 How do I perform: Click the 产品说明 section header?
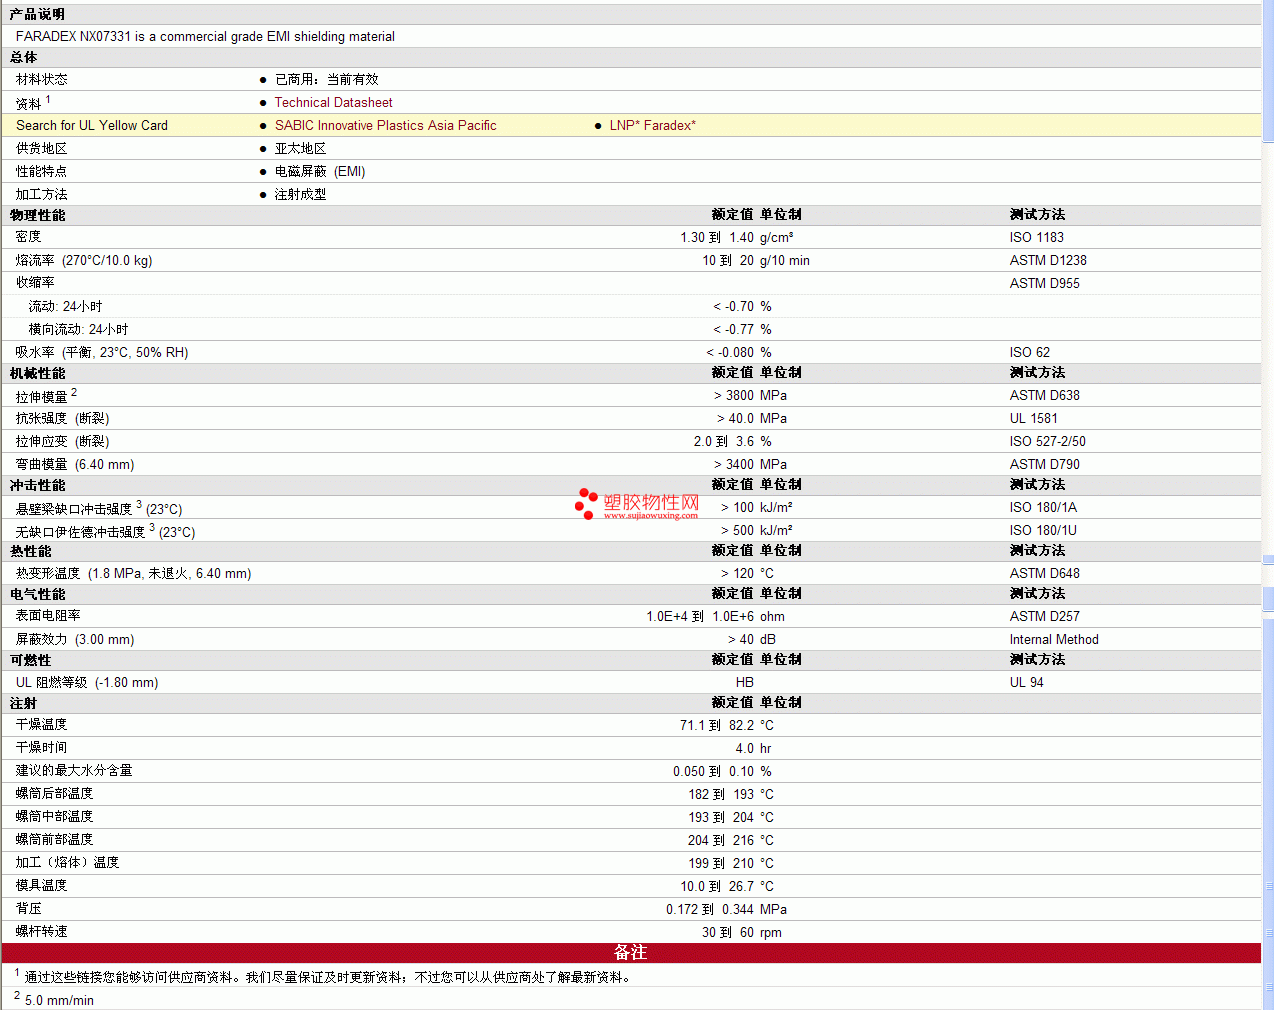coord(37,14)
